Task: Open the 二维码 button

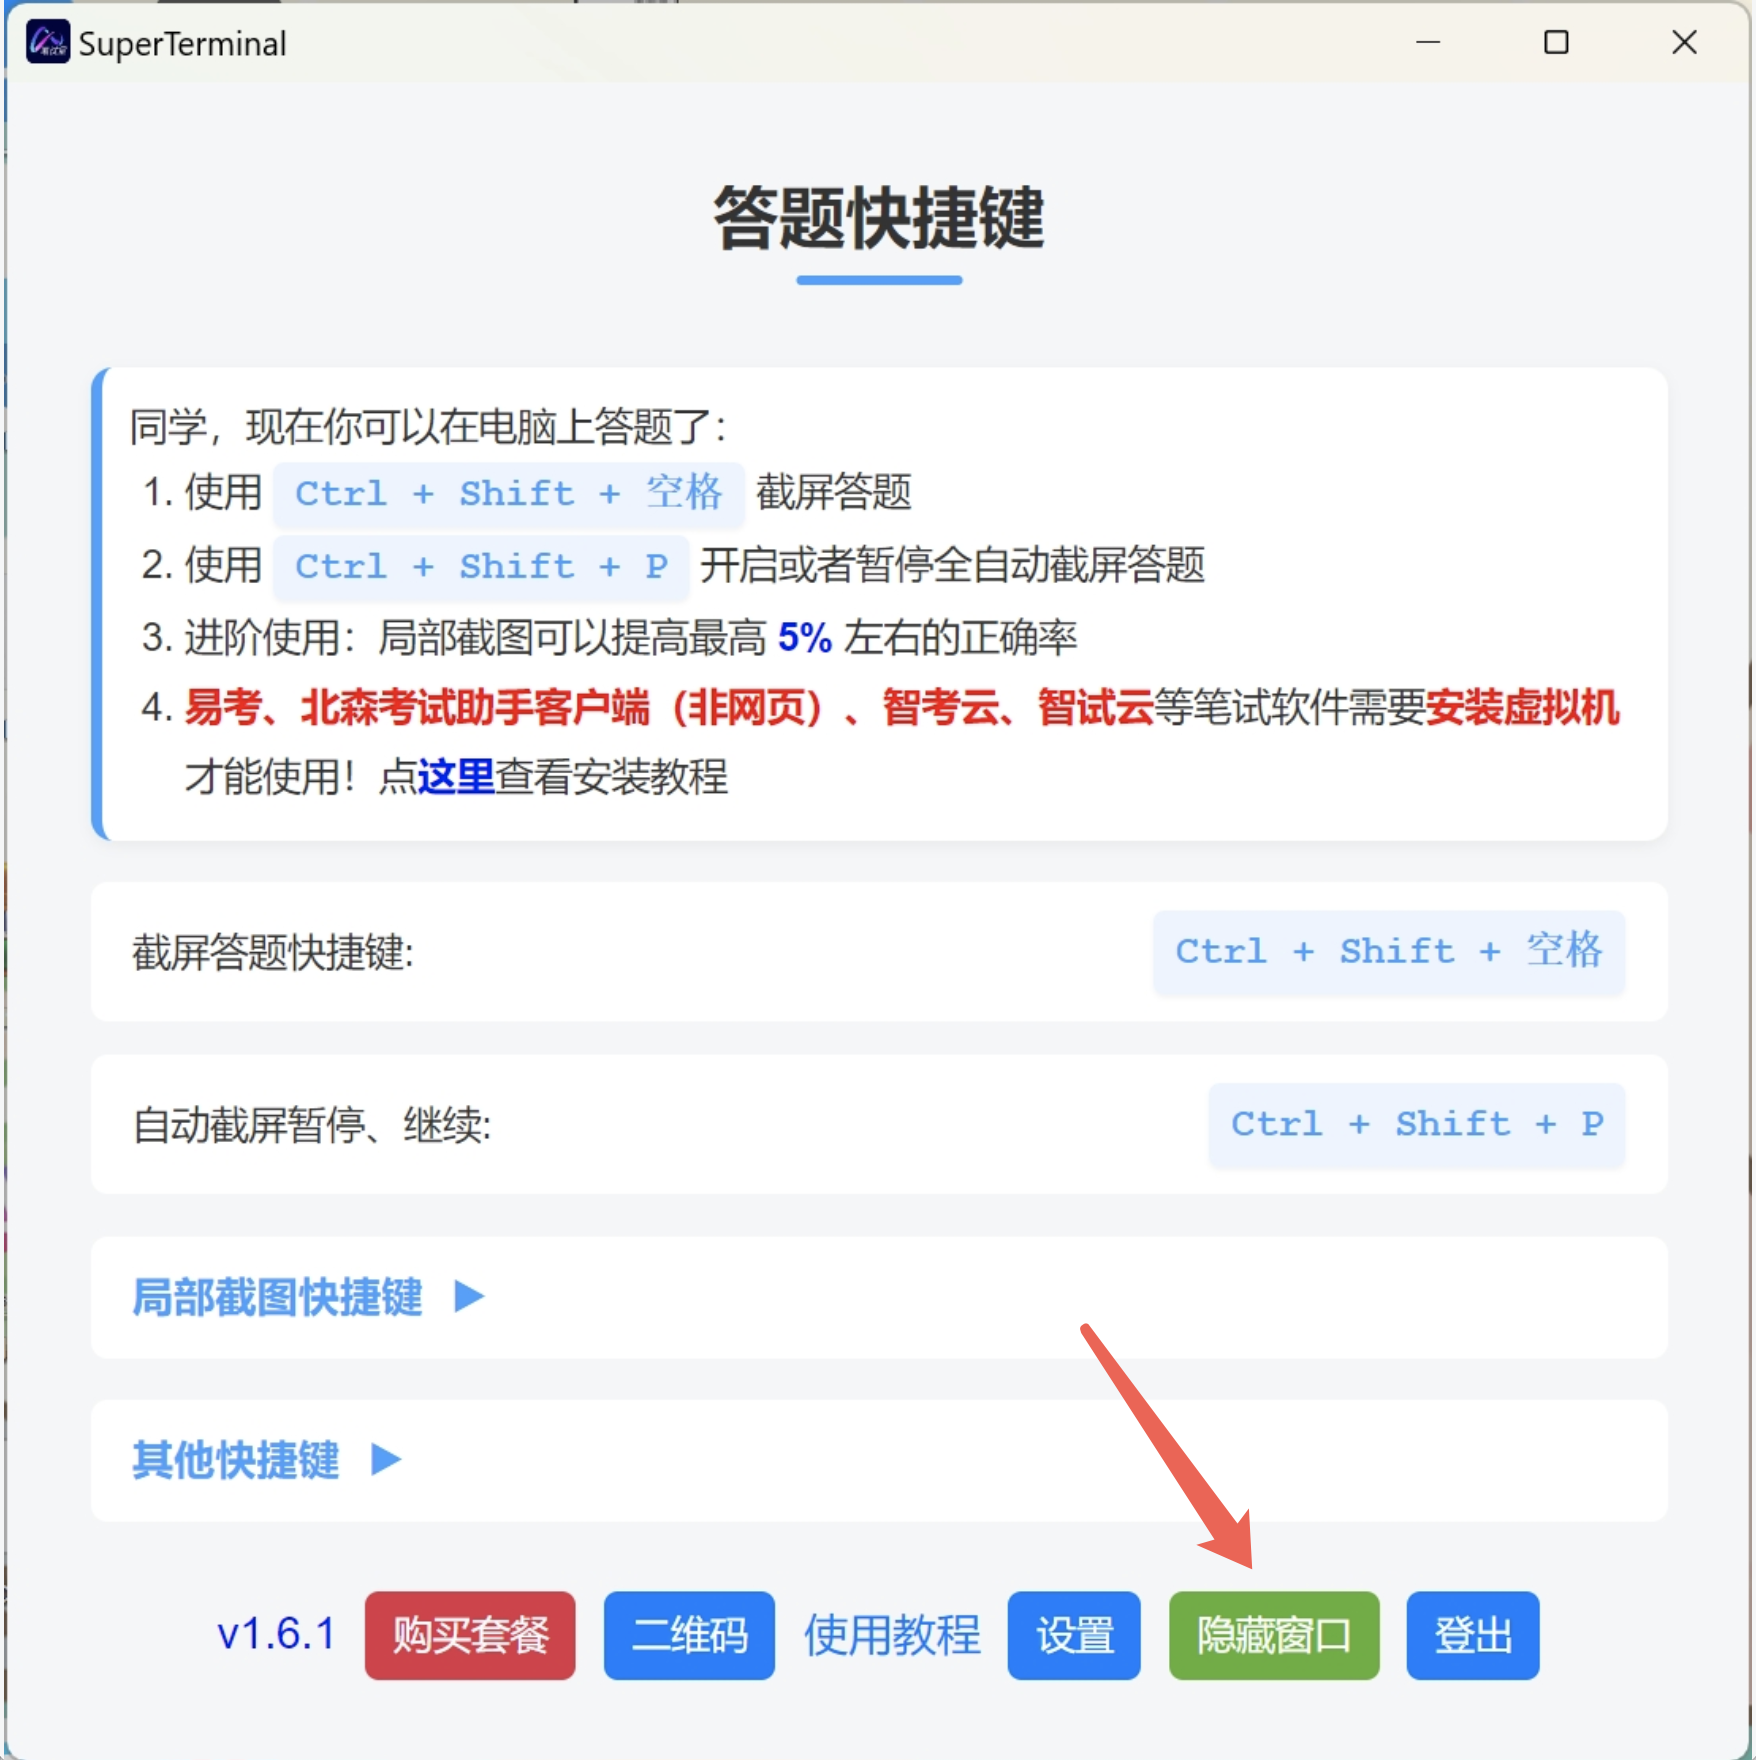Action: tap(689, 1635)
